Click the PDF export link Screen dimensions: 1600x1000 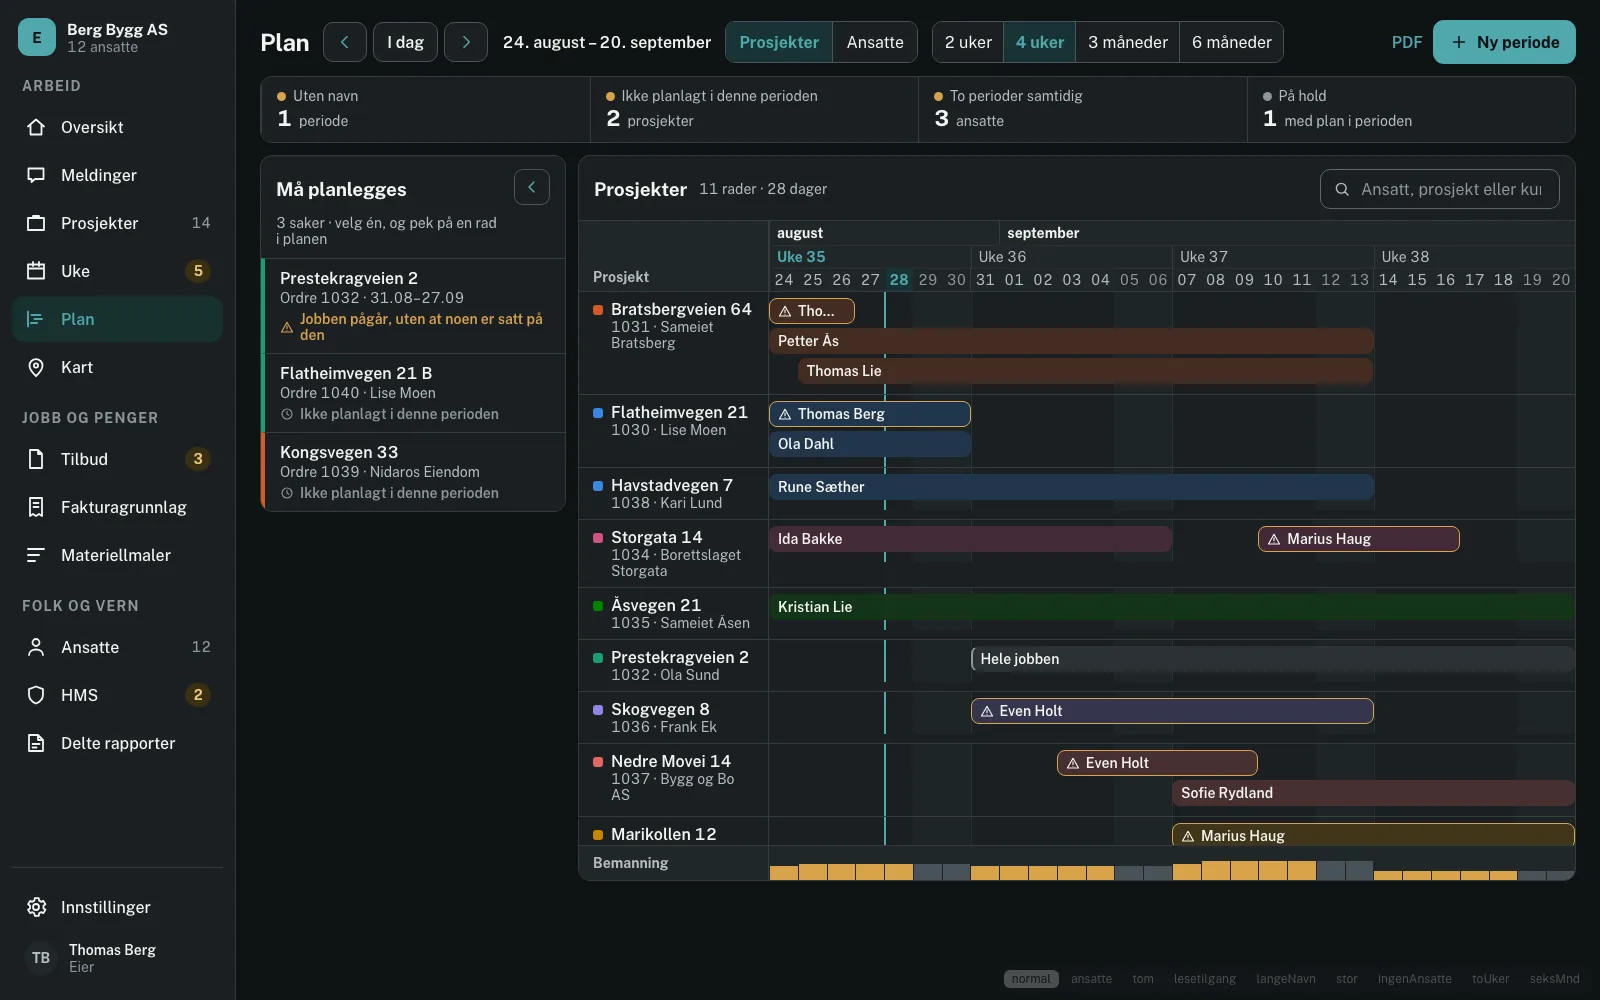coord(1406,42)
